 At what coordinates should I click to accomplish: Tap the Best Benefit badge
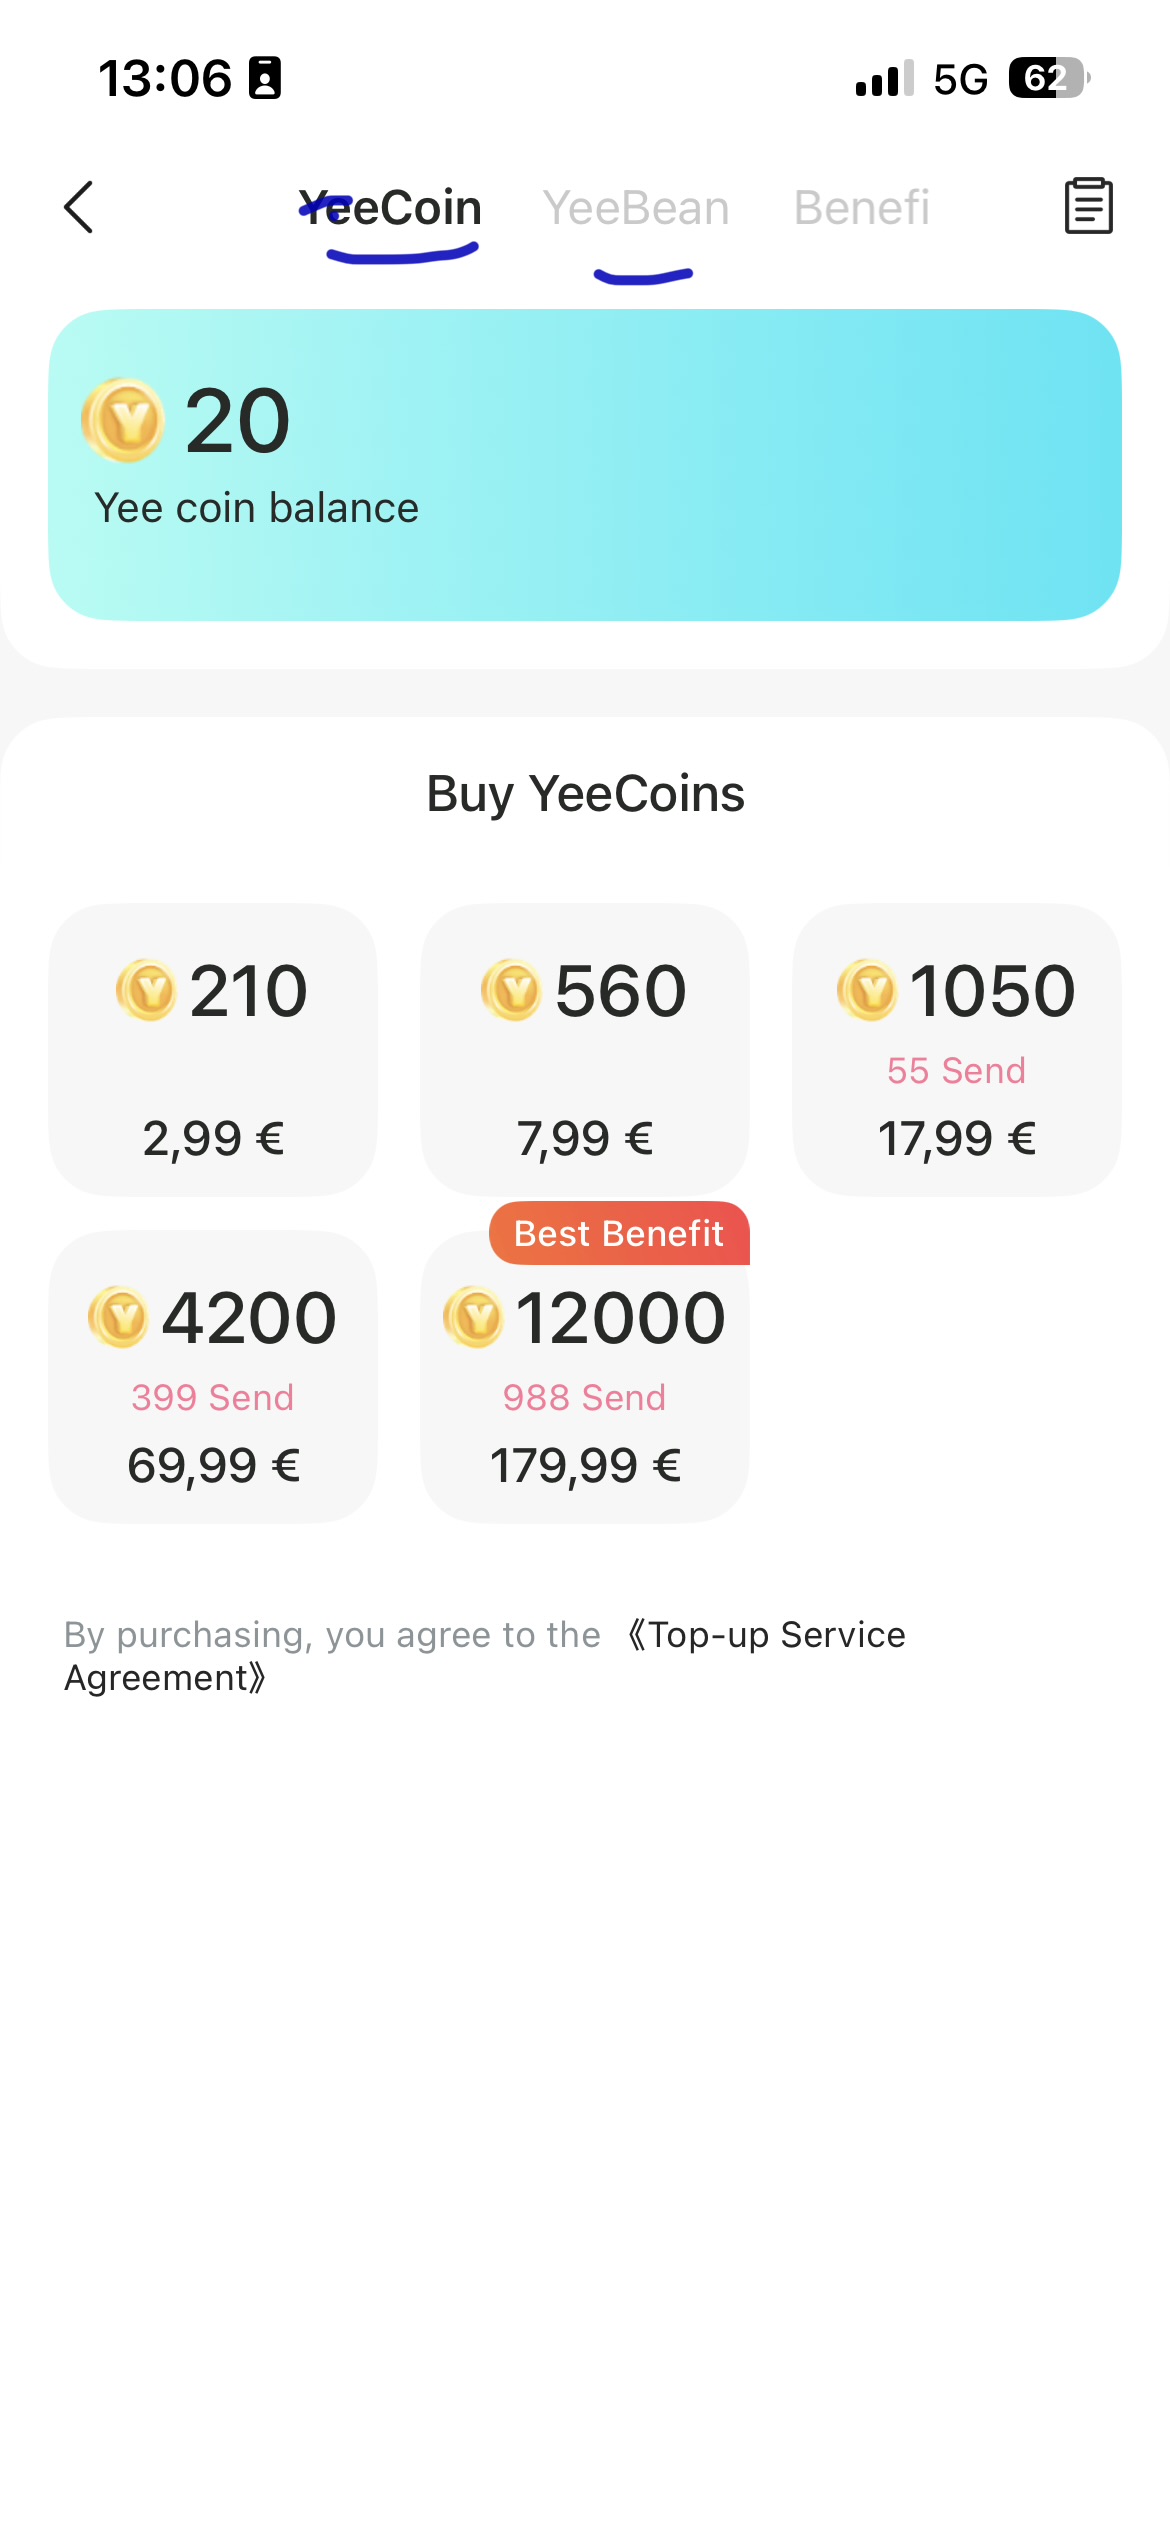(619, 1234)
